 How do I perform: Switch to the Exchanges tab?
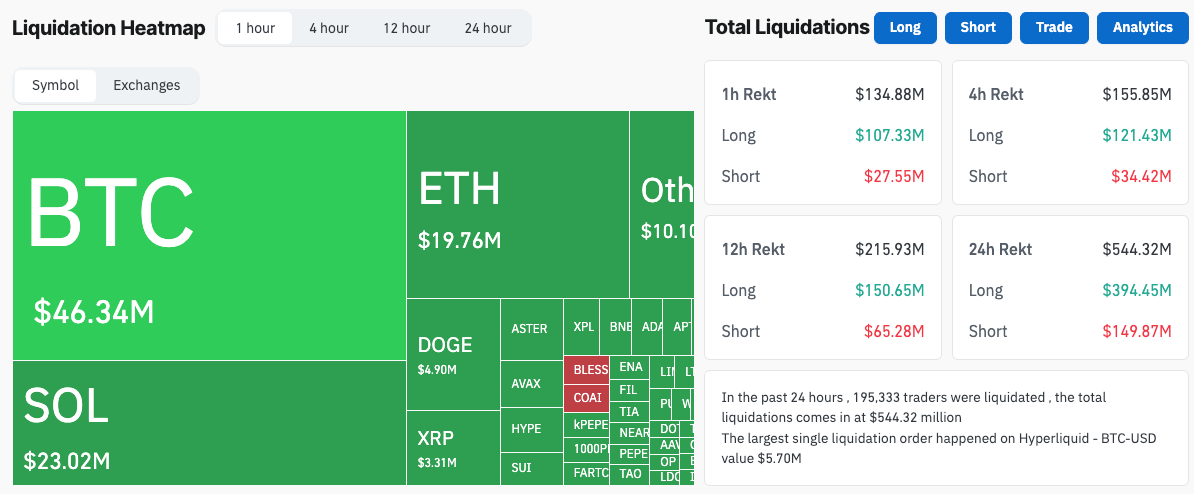147,85
